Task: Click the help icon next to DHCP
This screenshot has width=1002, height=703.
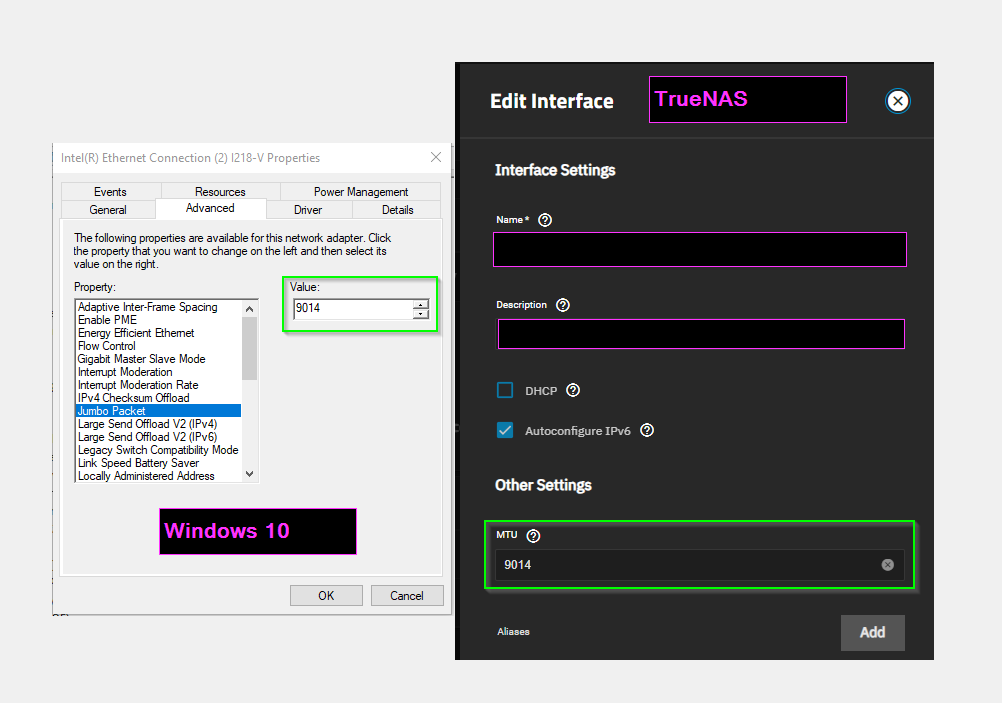Action: click(x=570, y=390)
